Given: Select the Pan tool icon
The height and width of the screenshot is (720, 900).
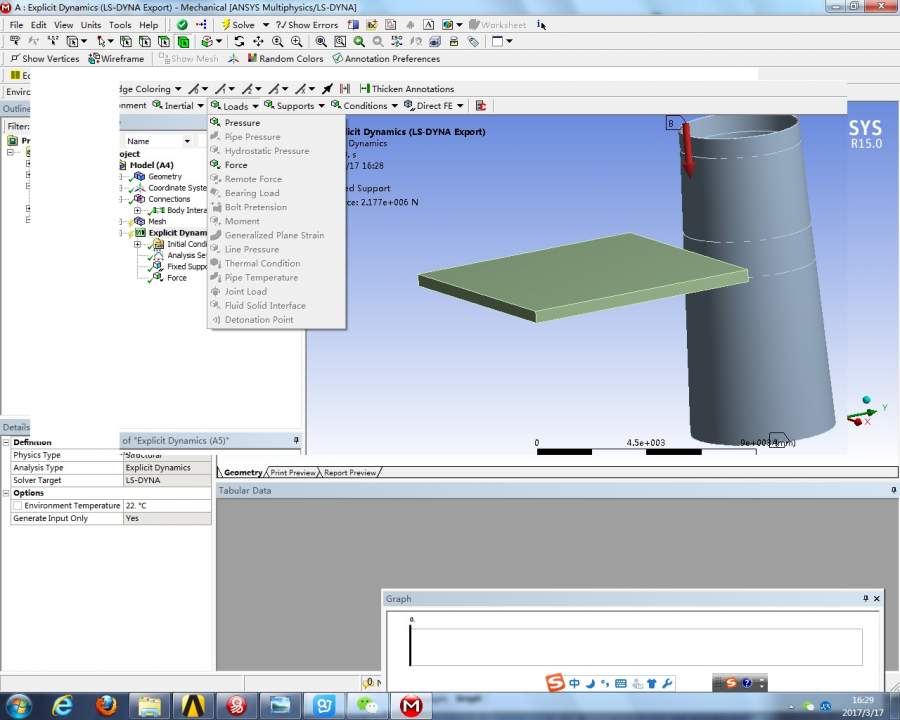Looking at the screenshot, I should (x=258, y=42).
